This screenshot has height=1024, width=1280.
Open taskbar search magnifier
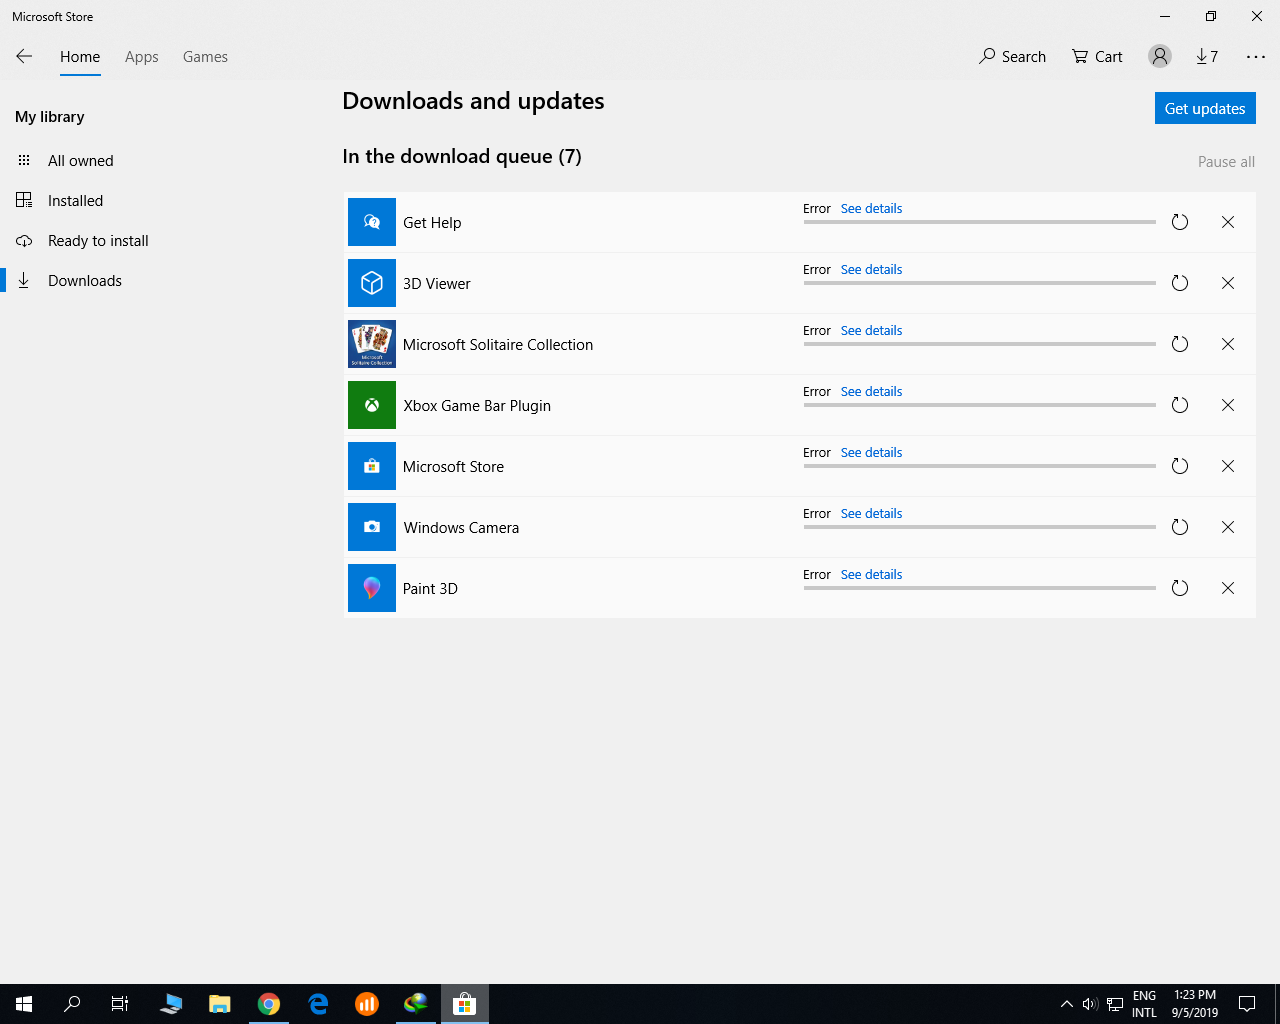(x=72, y=1004)
